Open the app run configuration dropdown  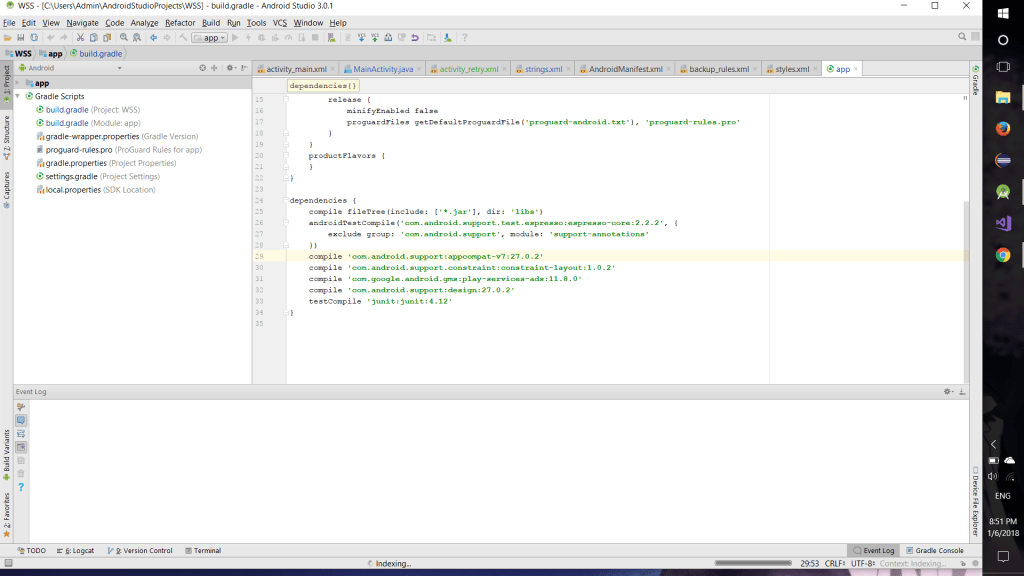[210, 37]
